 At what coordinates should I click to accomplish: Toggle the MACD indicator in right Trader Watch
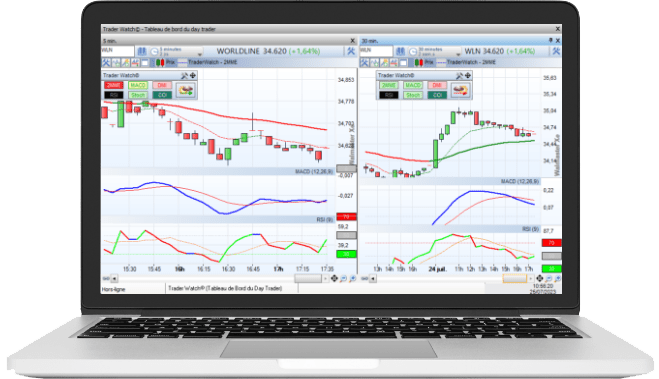pos(413,85)
